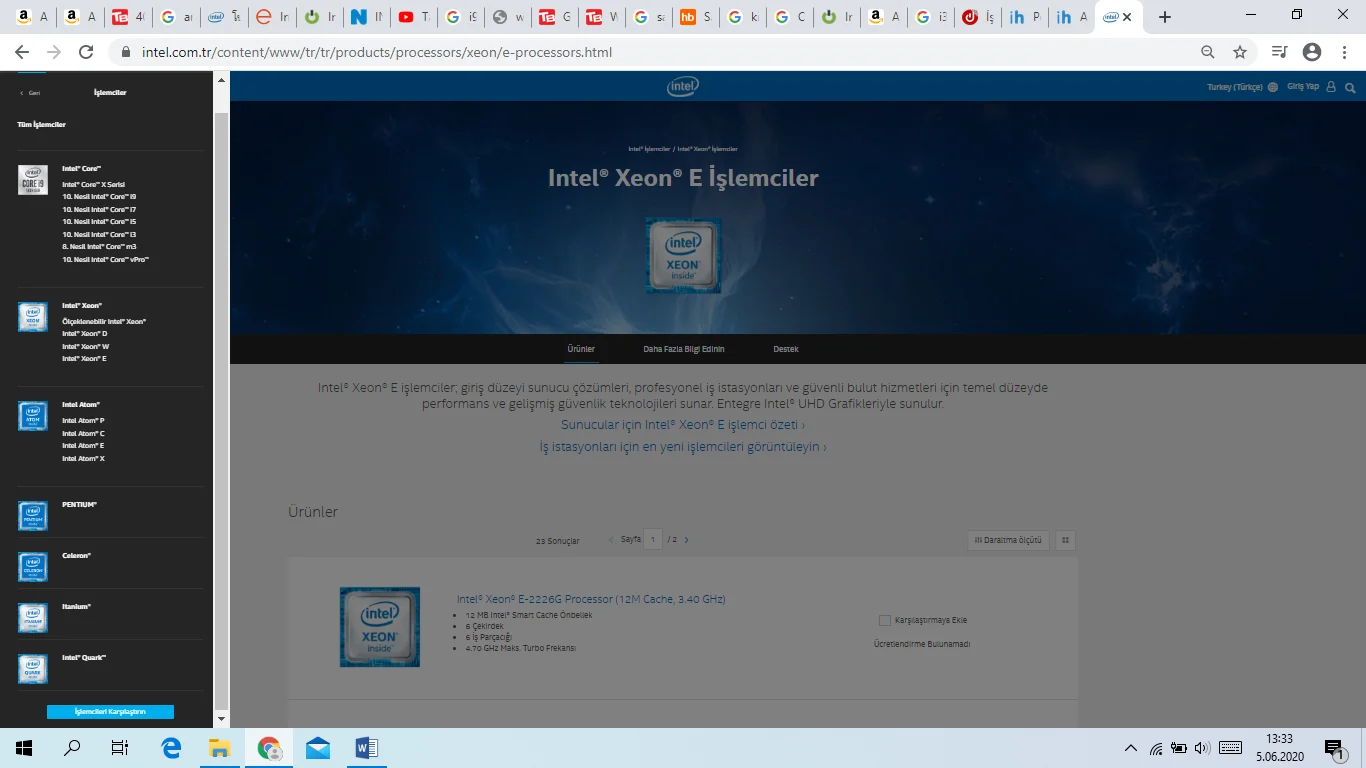The height and width of the screenshot is (768, 1366).
Task: Open Word from the taskbar
Action: click(x=366, y=748)
